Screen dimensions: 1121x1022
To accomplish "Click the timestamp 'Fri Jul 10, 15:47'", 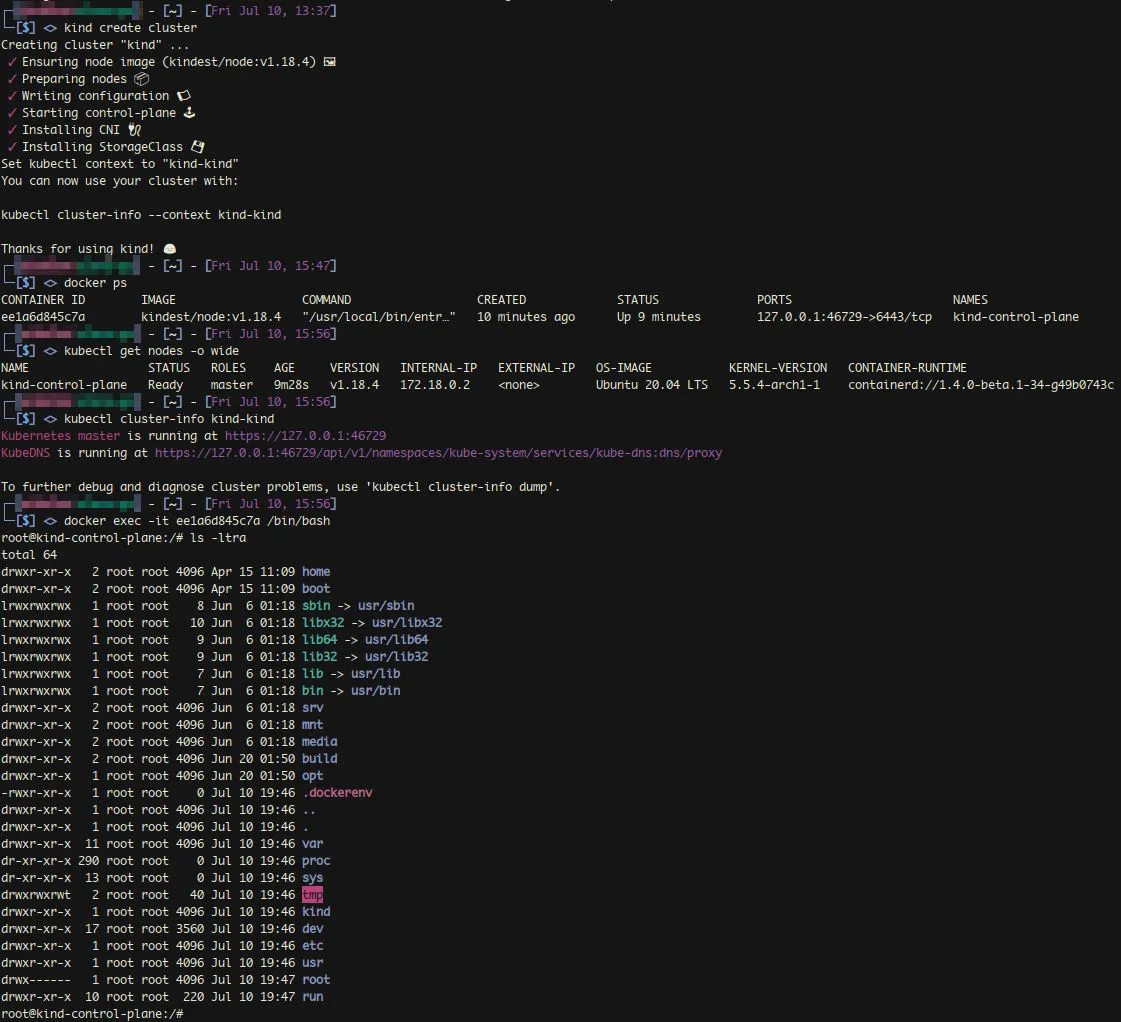I will [x=270, y=266].
